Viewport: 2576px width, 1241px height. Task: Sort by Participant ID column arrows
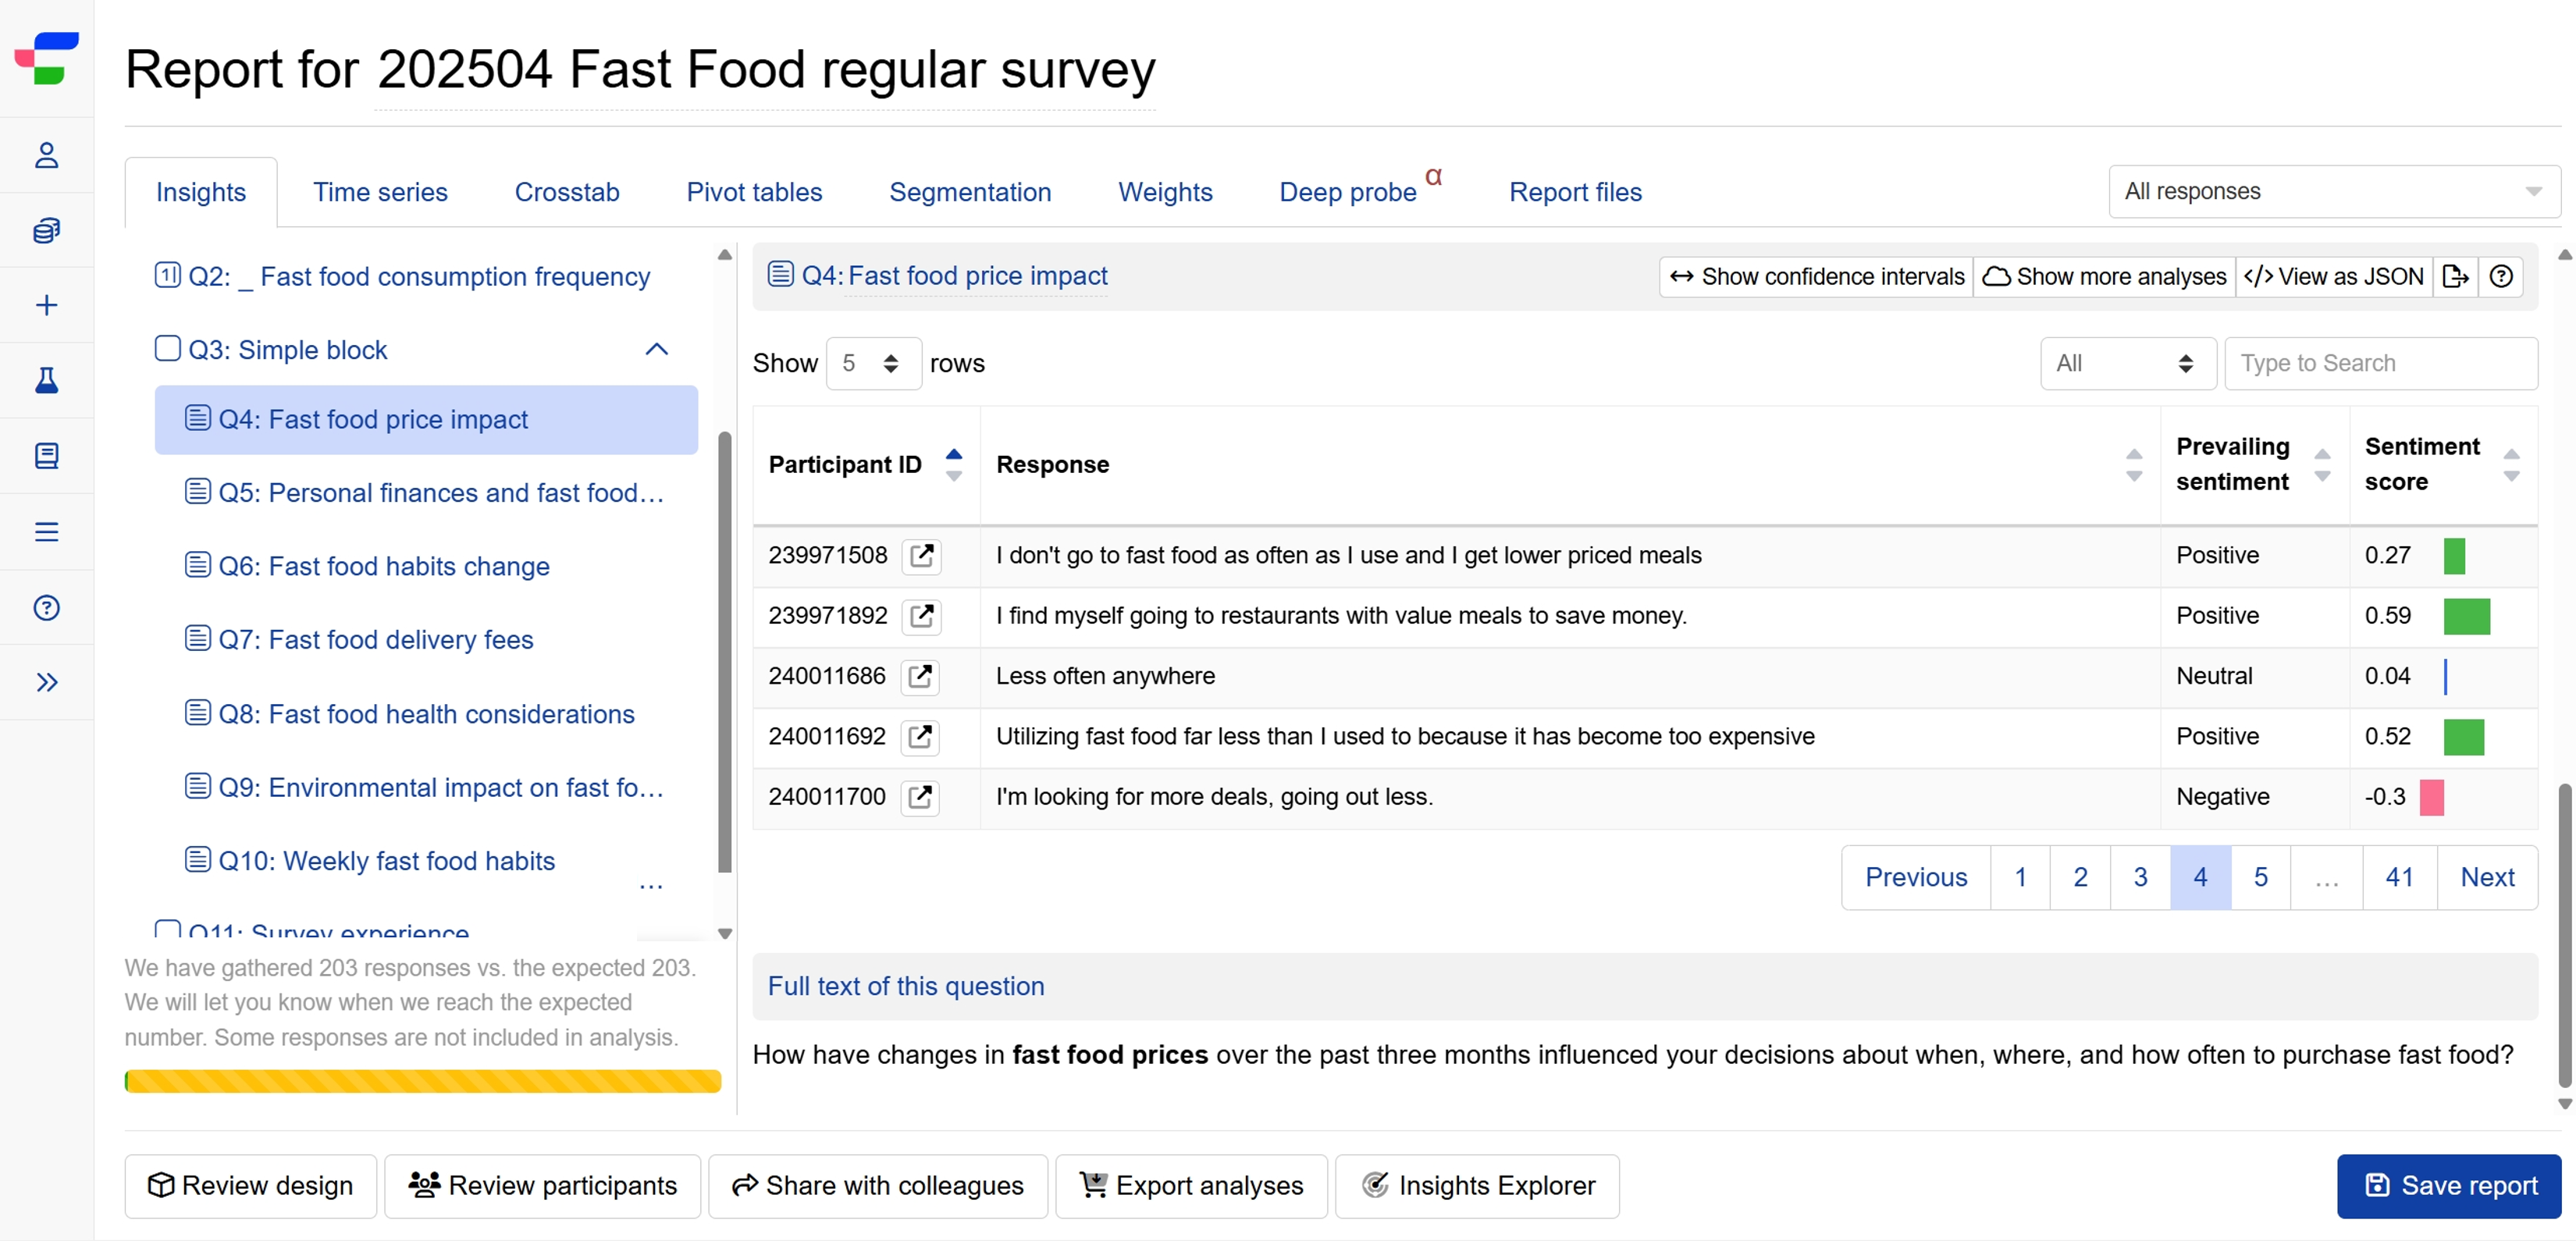pyautogui.click(x=954, y=465)
